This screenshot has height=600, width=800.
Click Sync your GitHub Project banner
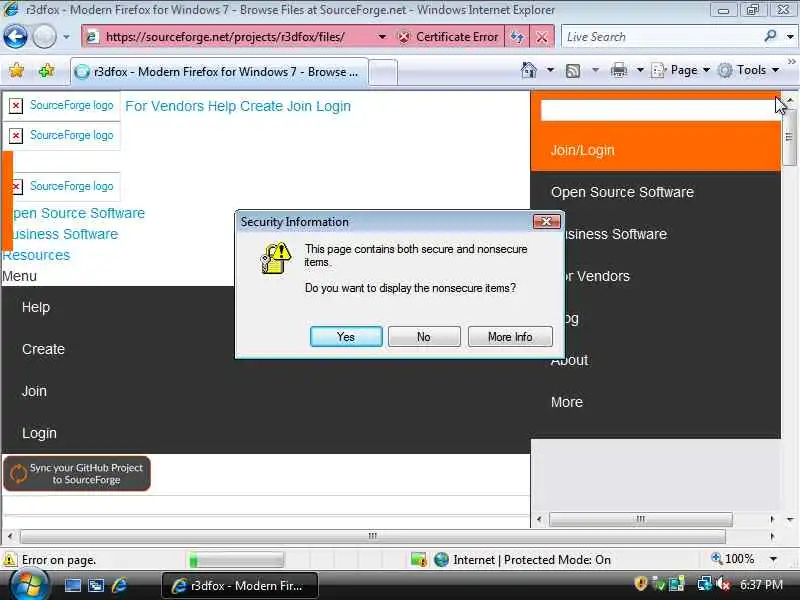[77, 473]
